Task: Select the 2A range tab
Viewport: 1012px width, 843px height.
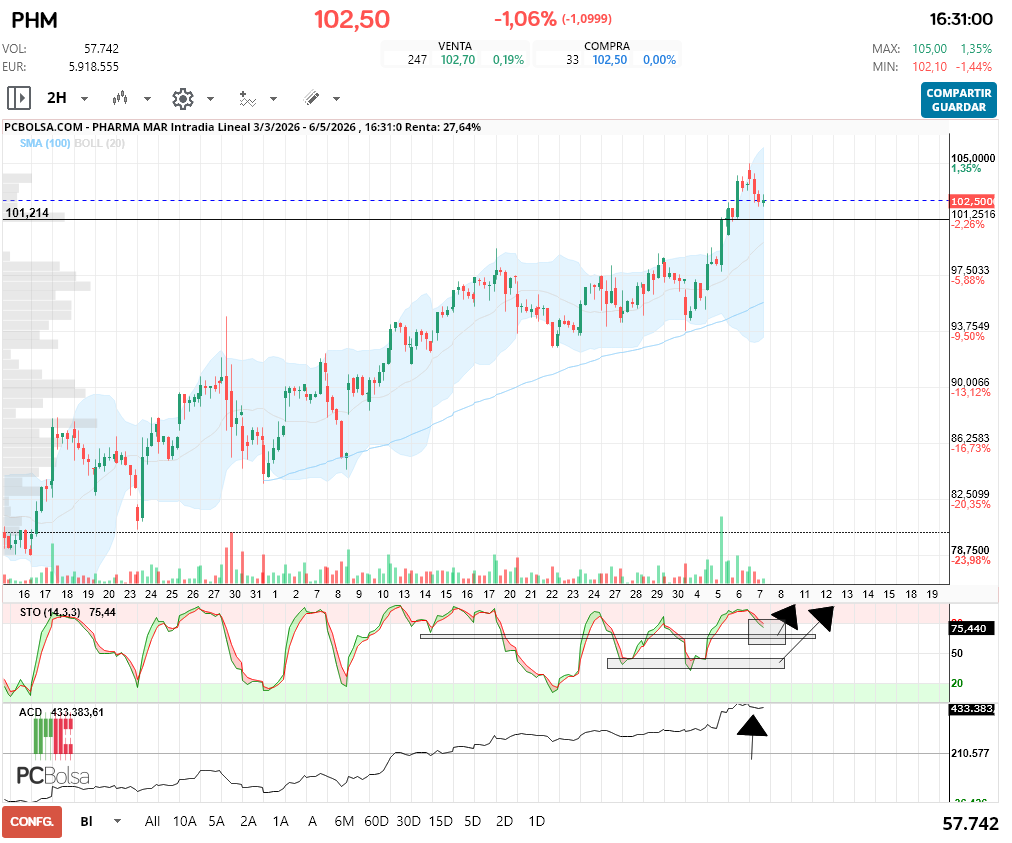Action: click(x=248, y=821)
